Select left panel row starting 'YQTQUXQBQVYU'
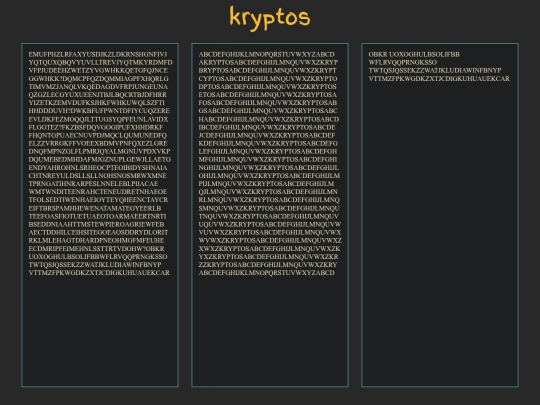The width and height of the screenshot is (540, 405). click(x=101, y=62)
